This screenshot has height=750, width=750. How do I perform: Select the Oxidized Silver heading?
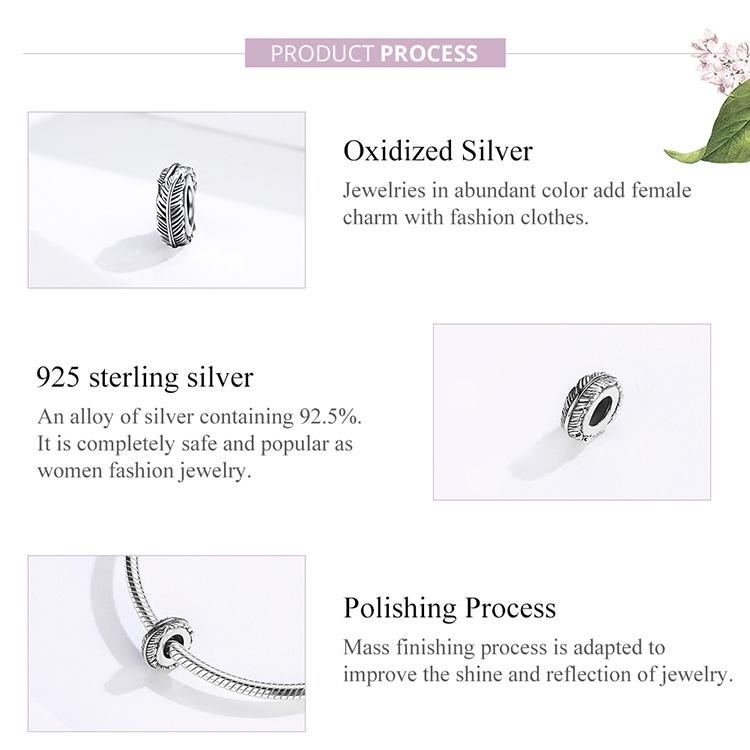coord(438,151)
